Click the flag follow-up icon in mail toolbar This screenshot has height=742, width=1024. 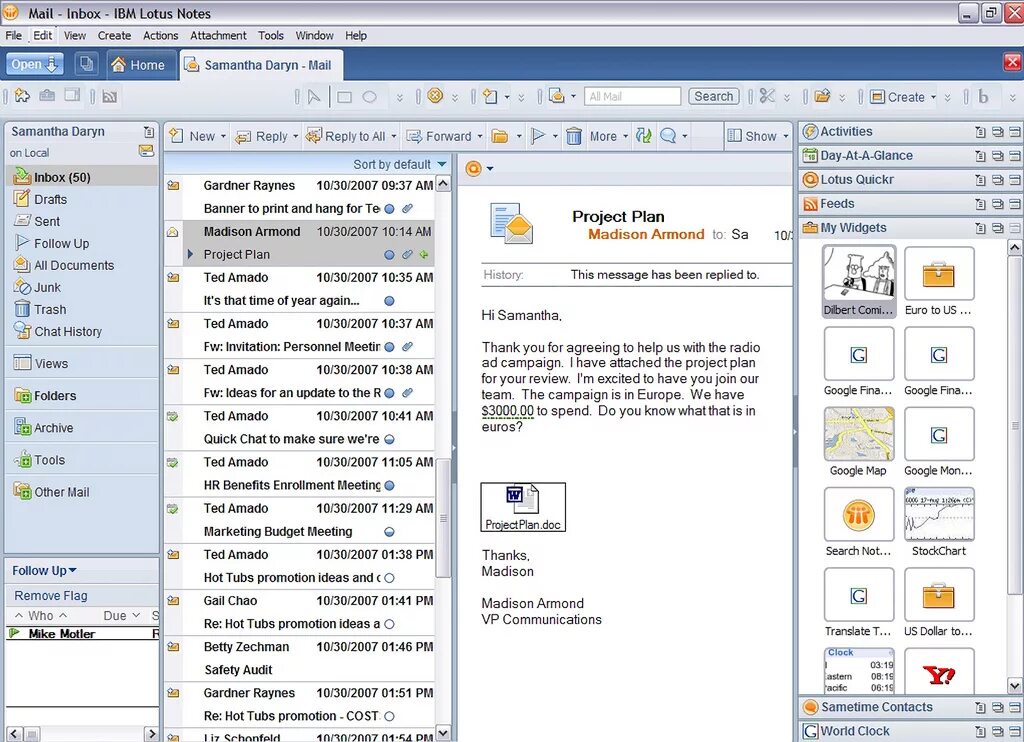point(538,136)
